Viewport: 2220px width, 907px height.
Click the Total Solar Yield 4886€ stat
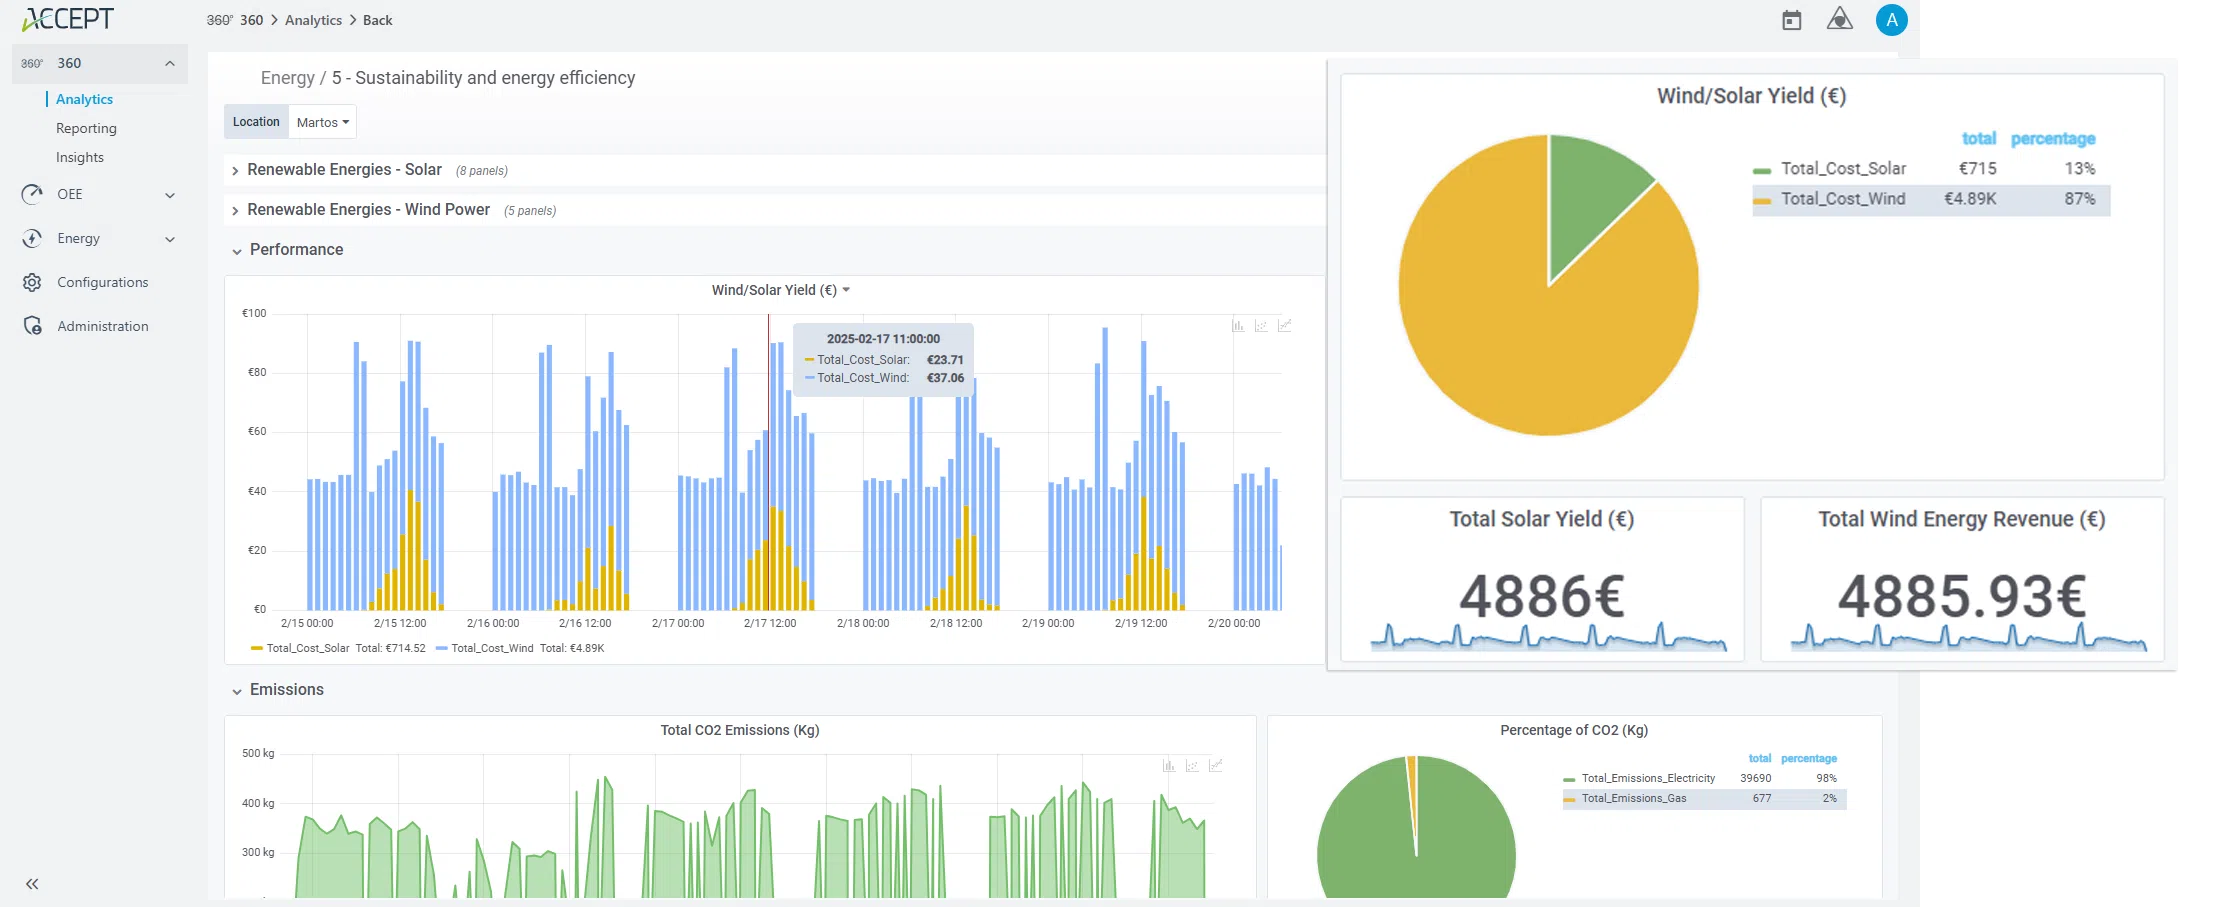point(1542,596)
